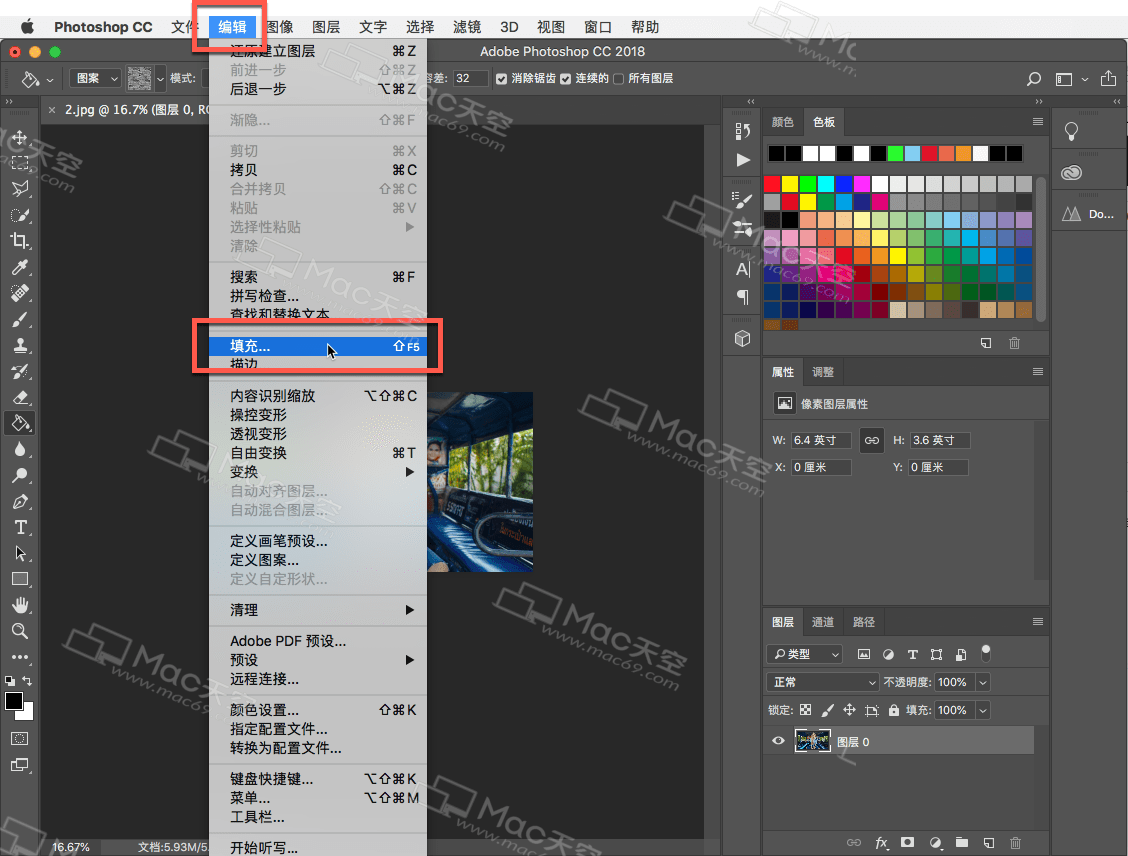
Task: Select the Blur tool
Action: (x=20, y=450)
